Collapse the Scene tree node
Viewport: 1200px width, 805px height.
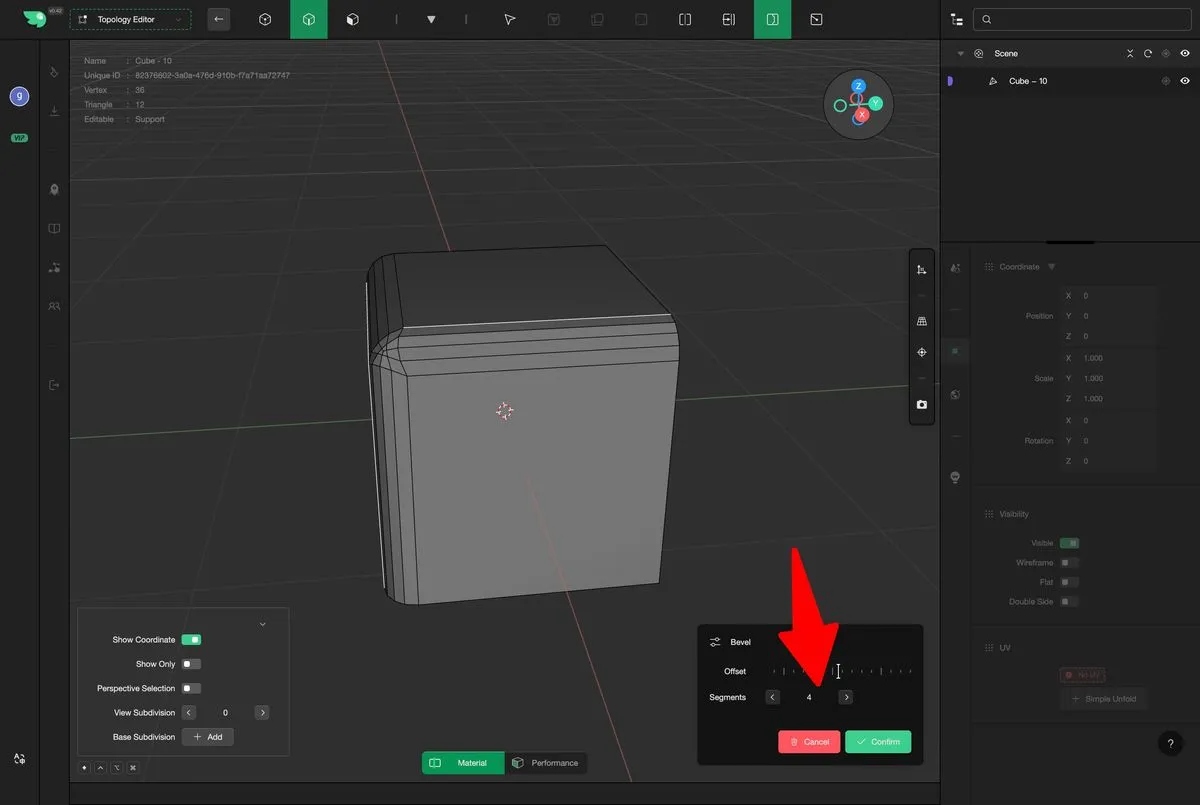point(961,54)
